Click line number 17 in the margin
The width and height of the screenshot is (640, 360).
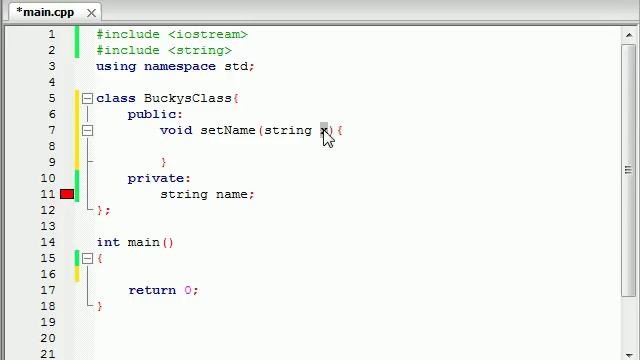click(x=48, y=290)
